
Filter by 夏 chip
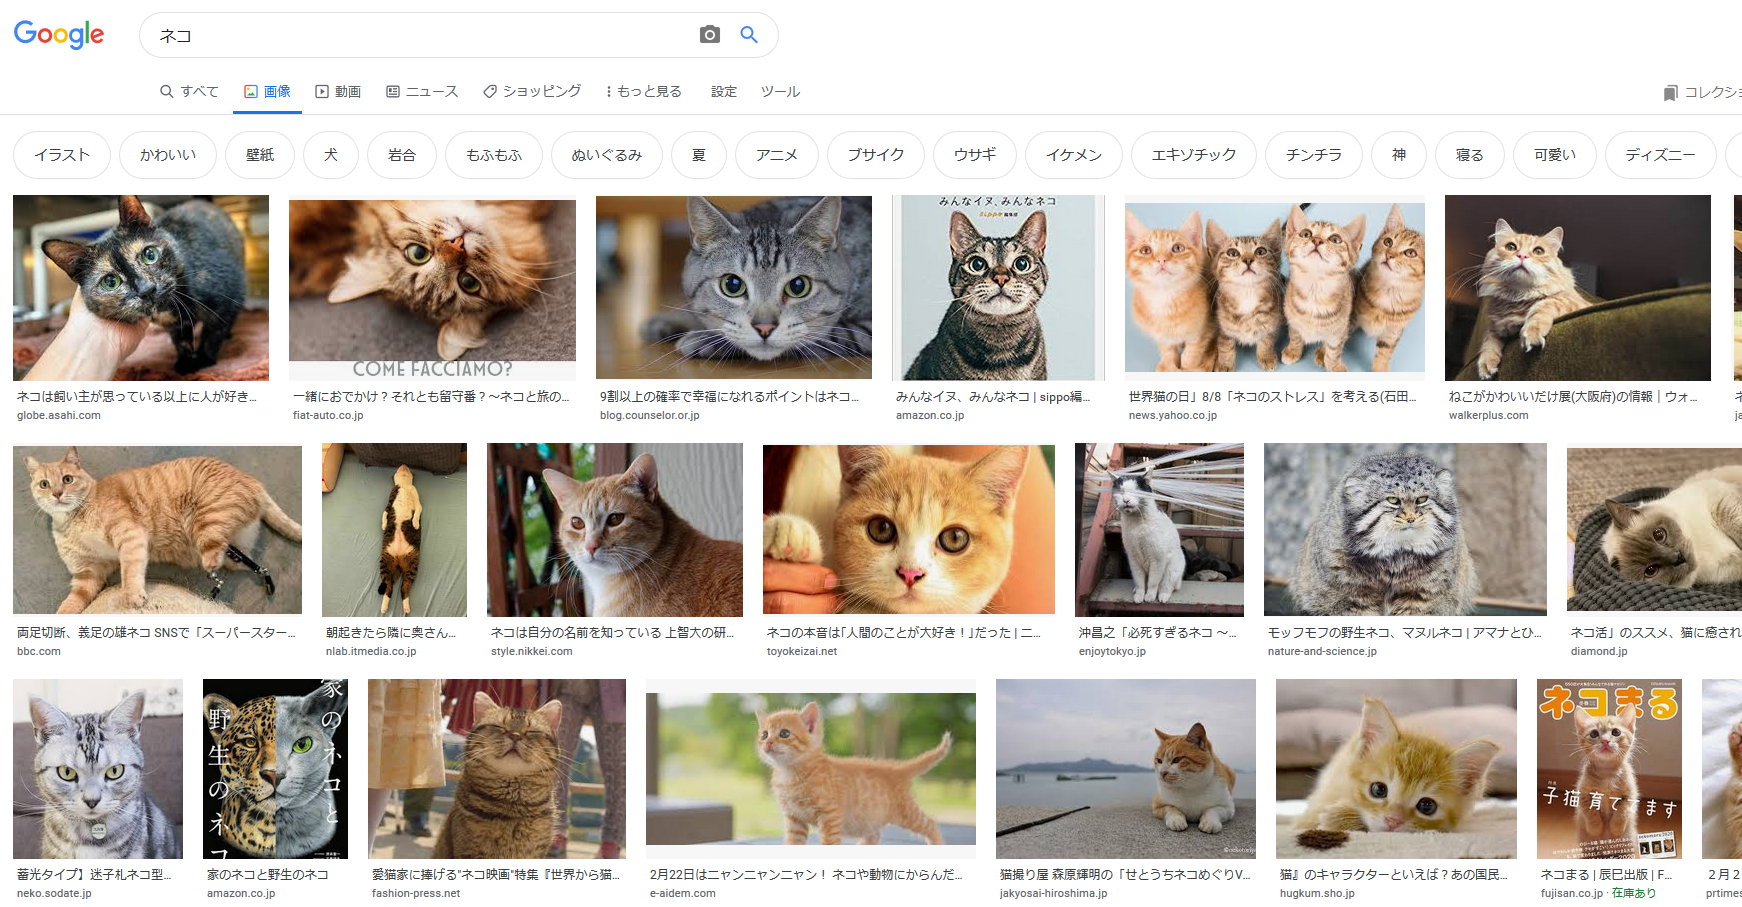pos(699,155)
